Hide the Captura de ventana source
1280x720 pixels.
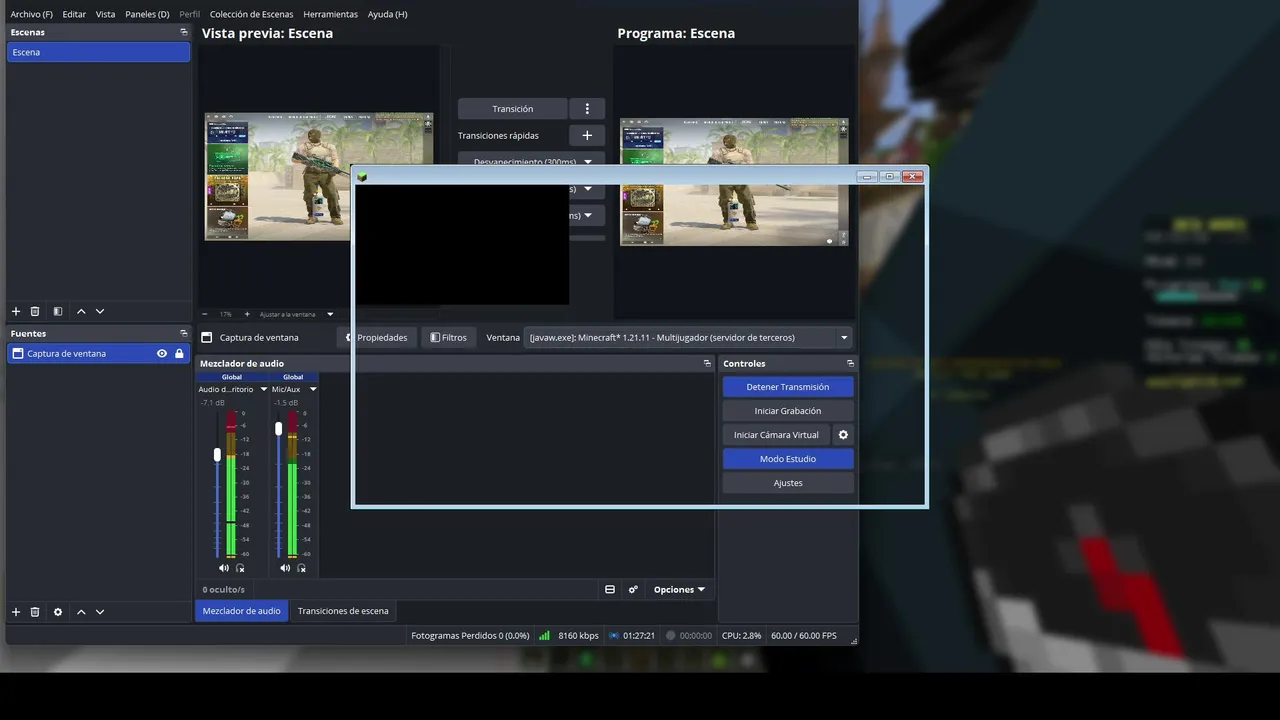pyautogui.click(x=162, y=353)
